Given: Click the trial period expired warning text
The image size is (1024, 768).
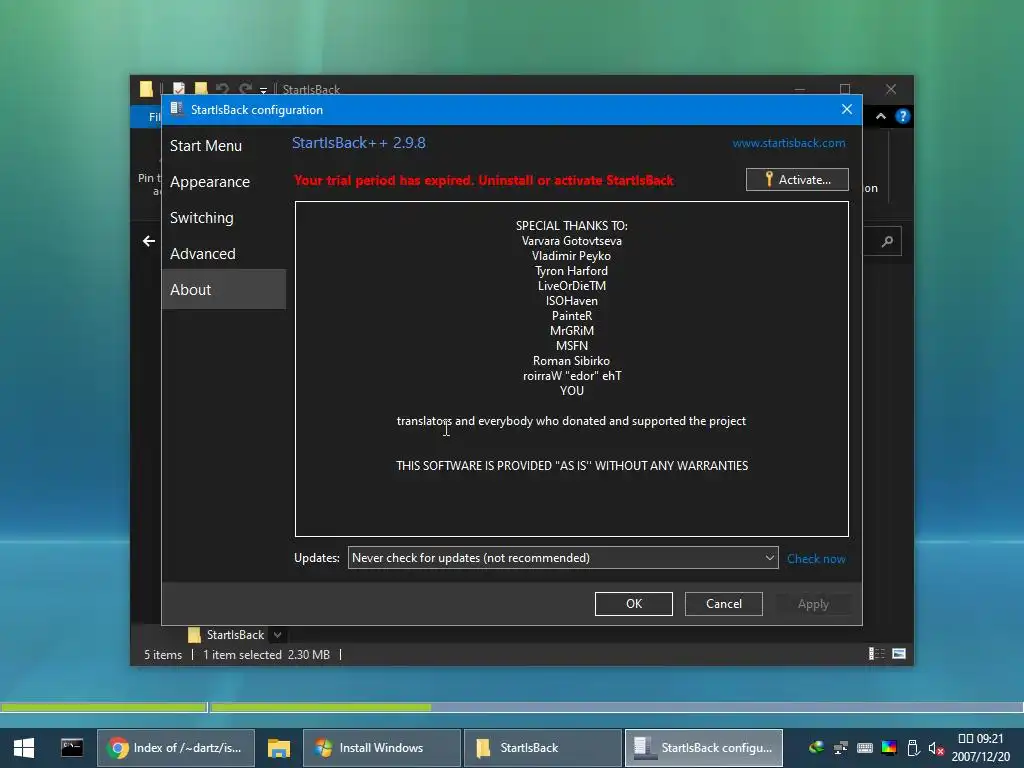Looking at the screenshot, I should 483,180.
